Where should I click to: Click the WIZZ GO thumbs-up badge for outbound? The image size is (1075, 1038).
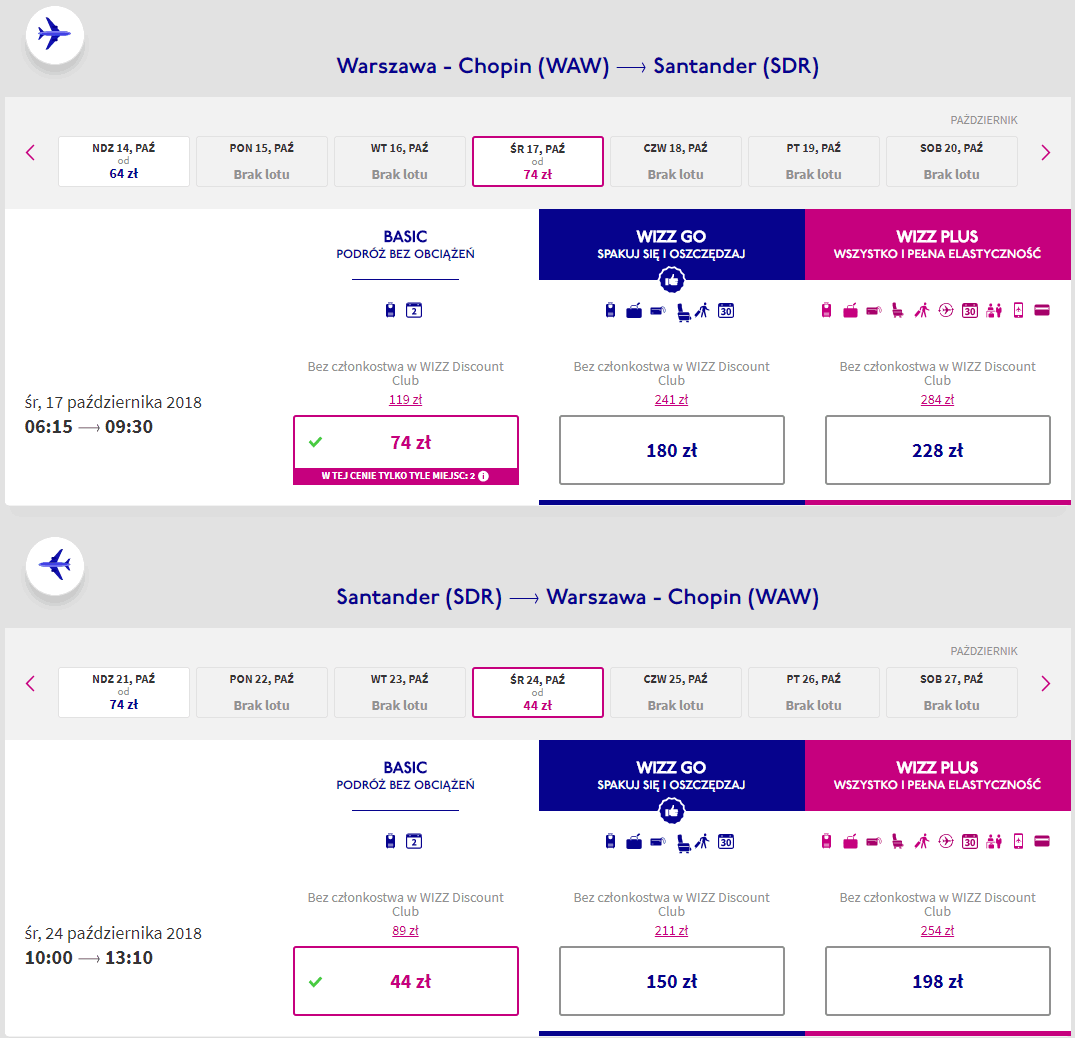[672, 279]
